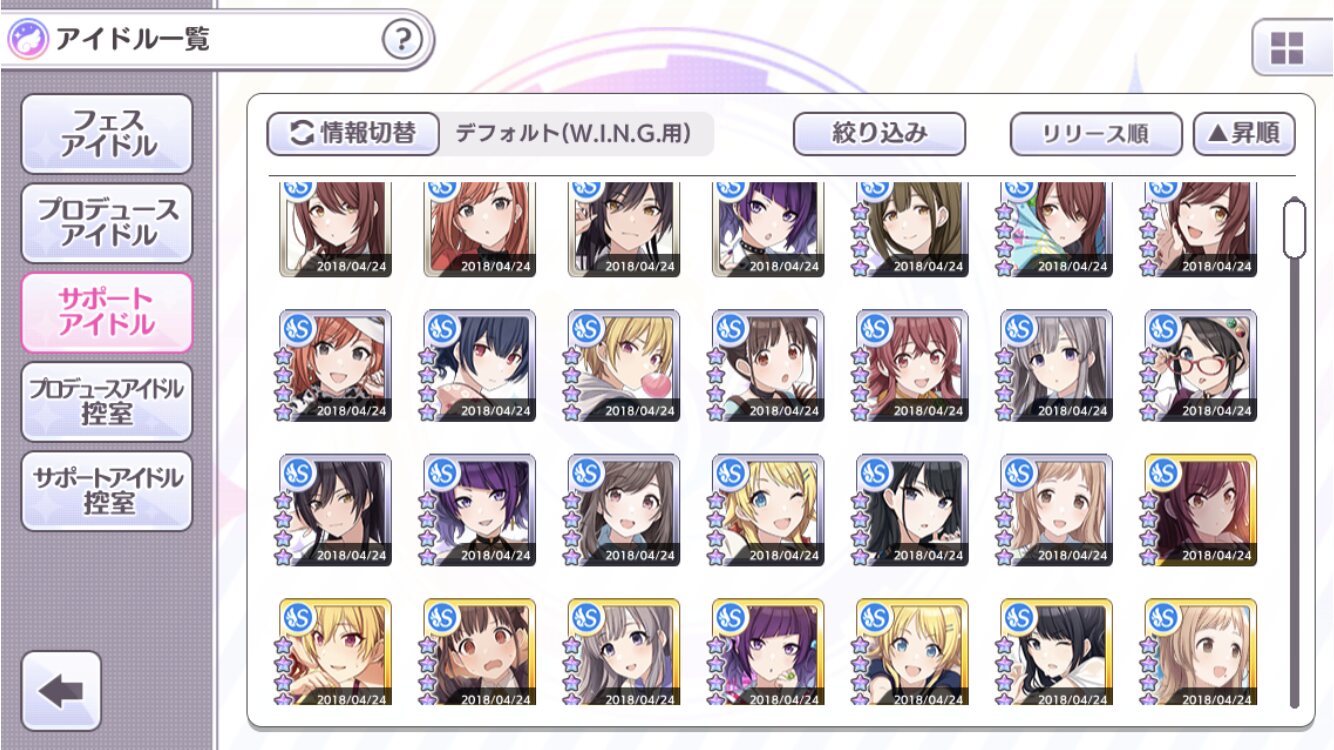Open サポートアイドル控室 waiting room
Screen dimensions: 1334x750
tap(107, 491)
